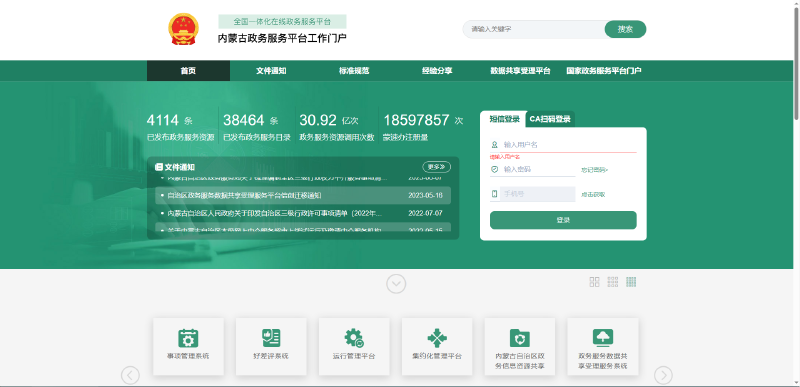This screenshot has width=800, height=387.
Task: Open the 运行管理平台 gear icon
Action: (354, 338)
